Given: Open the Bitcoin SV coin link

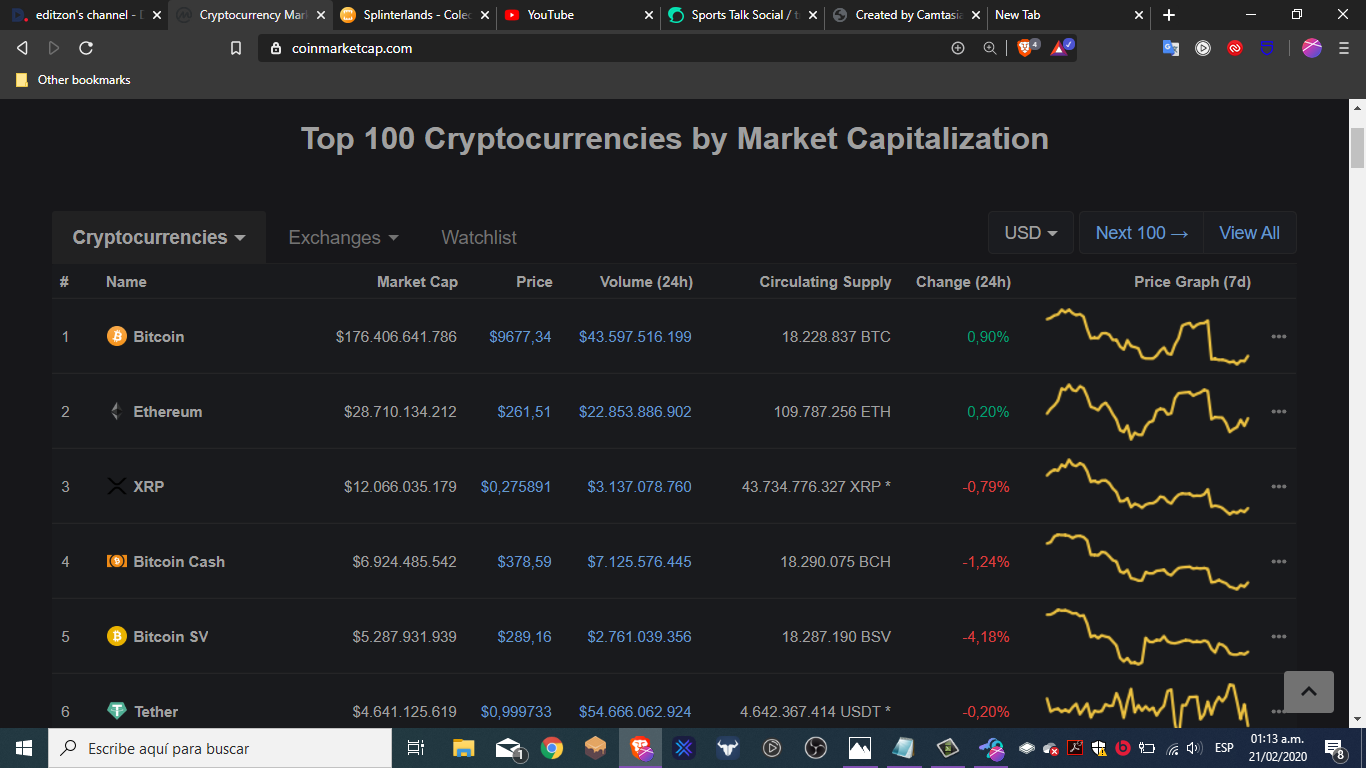Looking at the screenshot, I should (x=171, y=636).
